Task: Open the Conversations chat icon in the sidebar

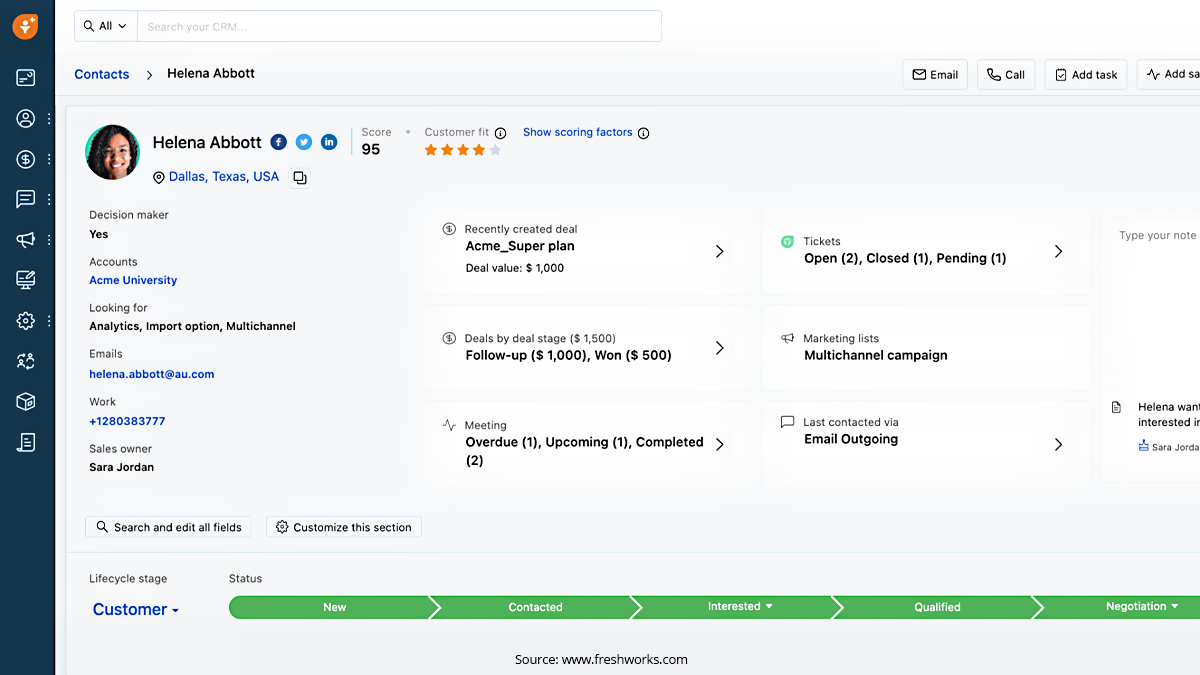Action: click(26, 199)
